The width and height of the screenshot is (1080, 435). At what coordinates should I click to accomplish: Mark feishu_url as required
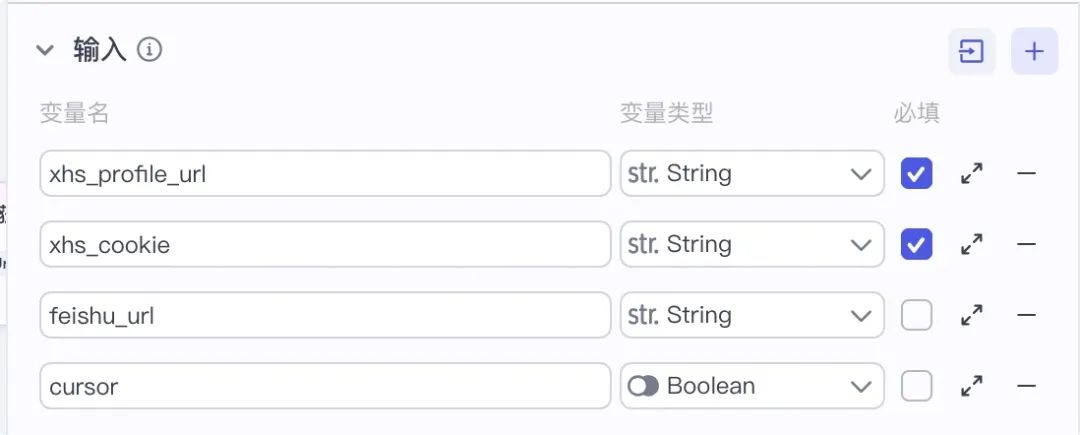916,315
